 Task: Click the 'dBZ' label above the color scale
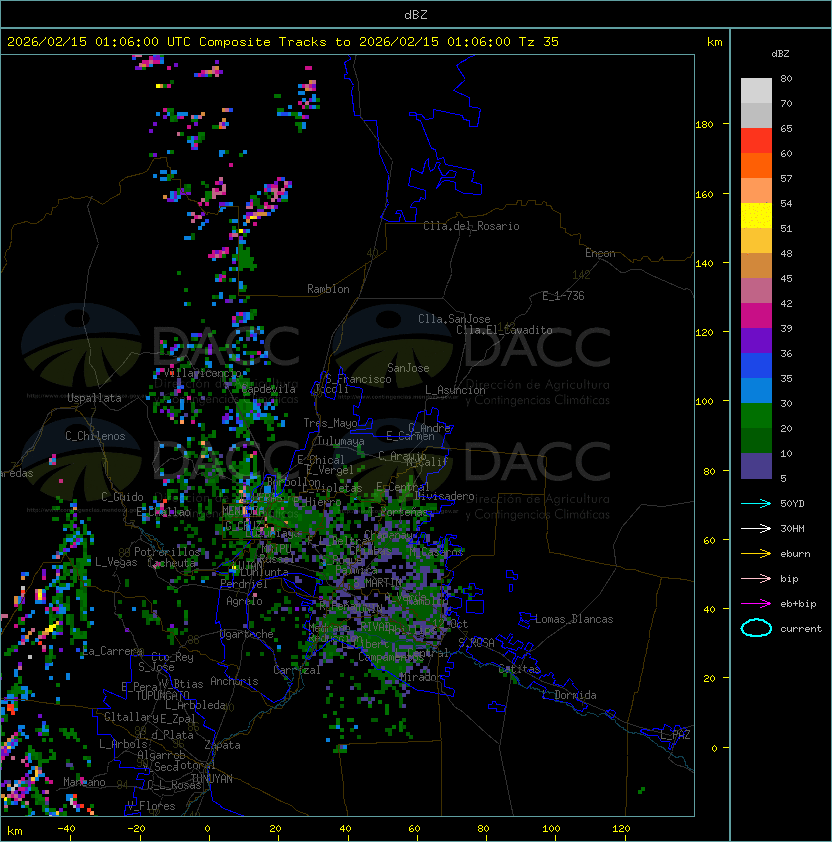pos(780,54)
